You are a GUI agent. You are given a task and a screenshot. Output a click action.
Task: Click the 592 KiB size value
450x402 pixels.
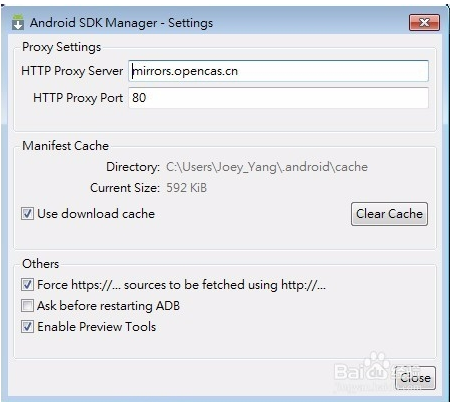pyautogui.click(x=186, y=188)
